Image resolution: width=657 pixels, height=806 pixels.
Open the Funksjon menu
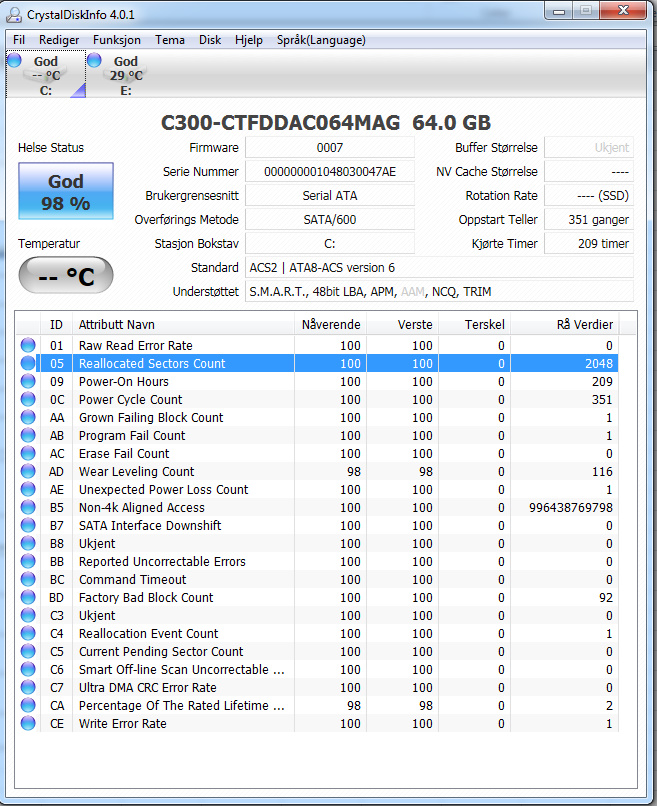point(117,40)
